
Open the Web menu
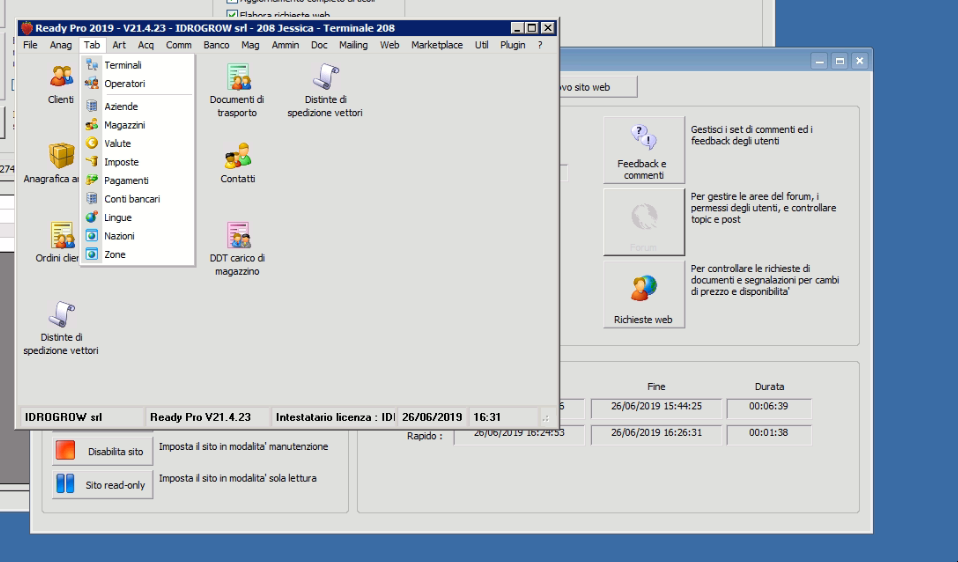[x=389, y=45]
